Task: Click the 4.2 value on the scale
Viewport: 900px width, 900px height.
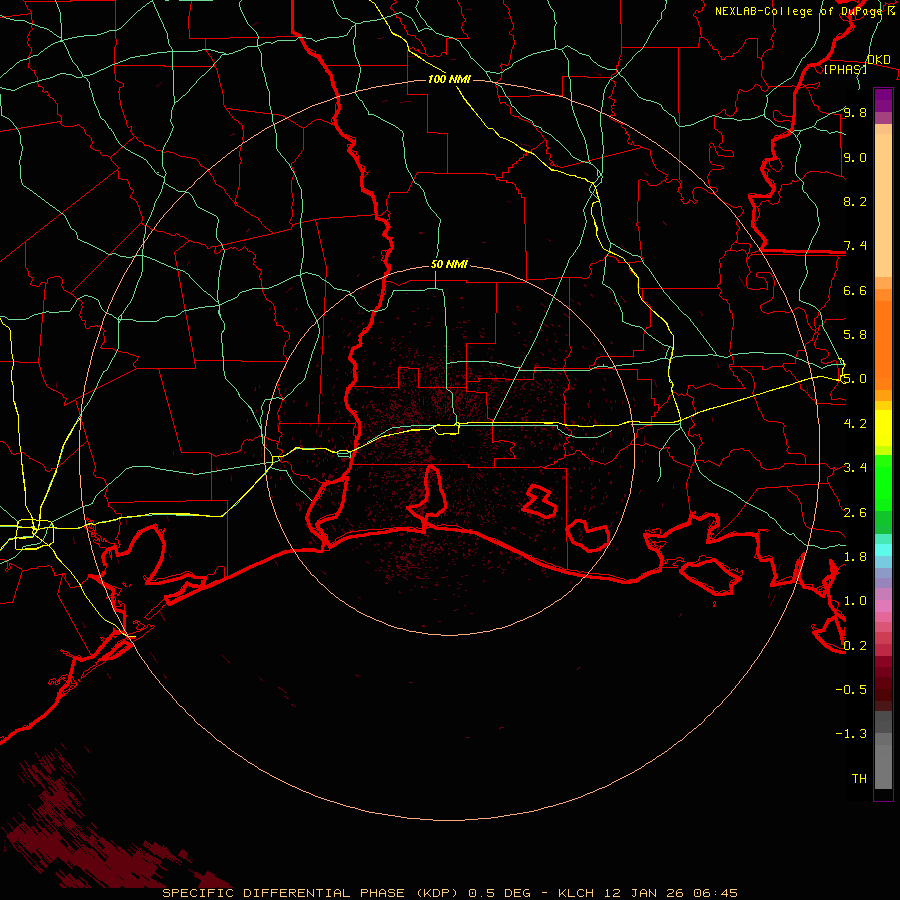Action: 855,424
